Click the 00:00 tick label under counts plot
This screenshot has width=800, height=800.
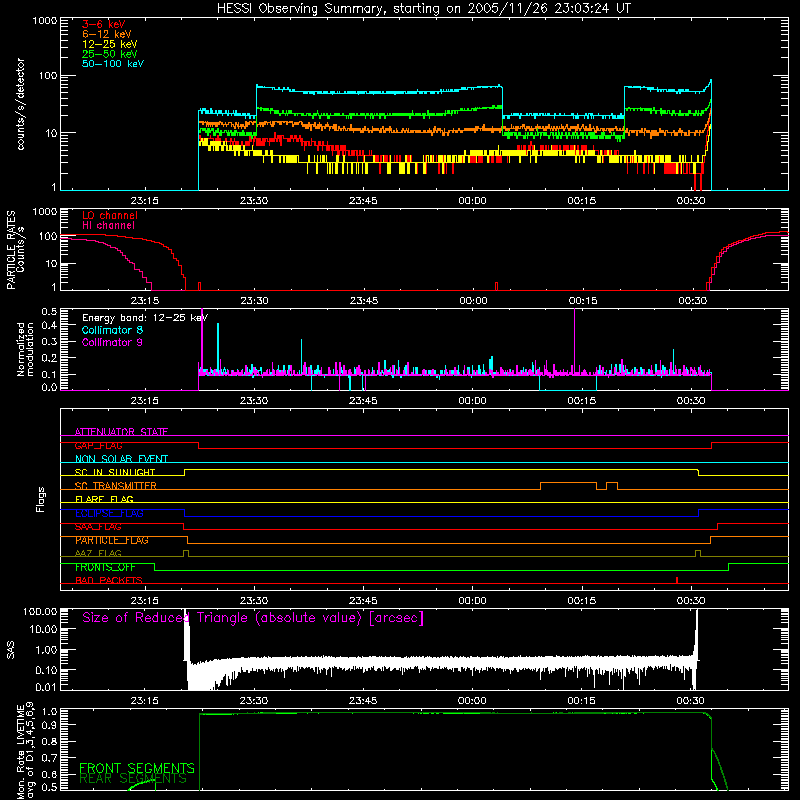pos(472,201)
